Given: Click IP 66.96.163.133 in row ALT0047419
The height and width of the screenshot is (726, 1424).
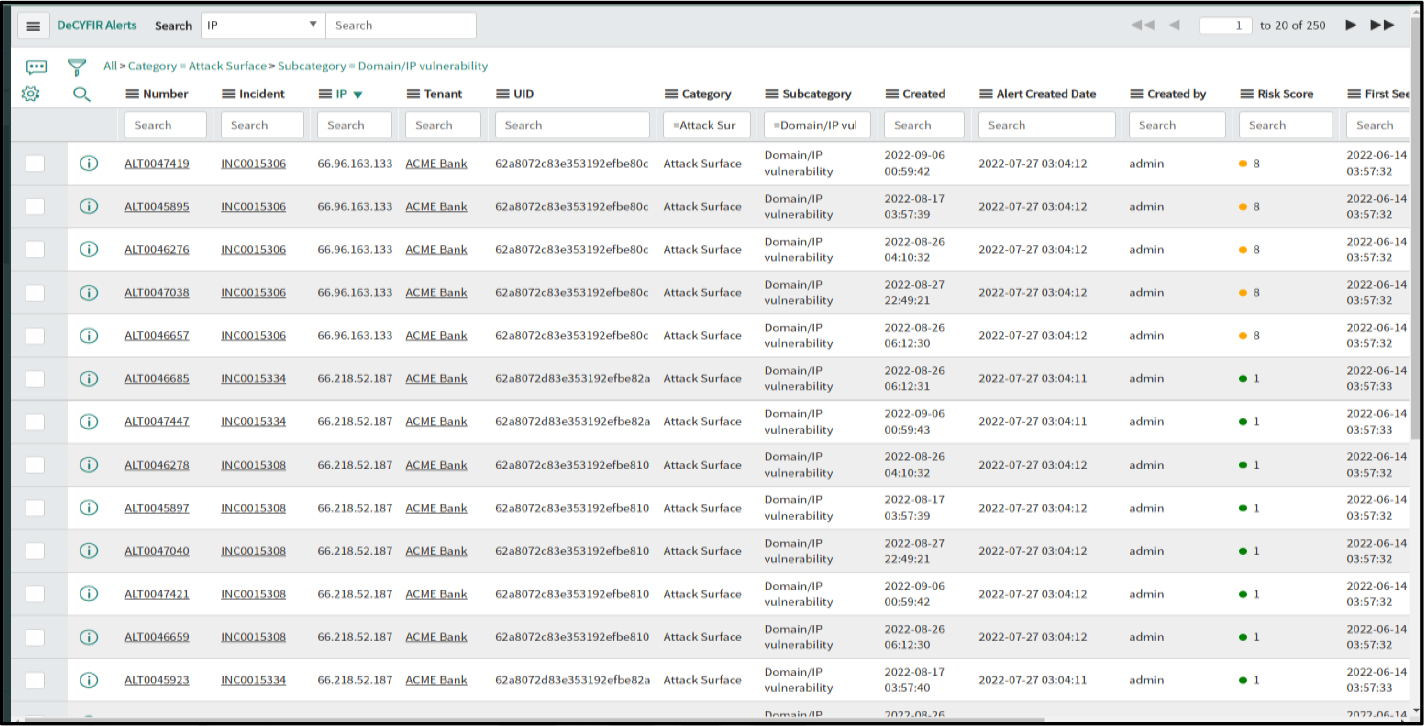Looking at the screenshot, I should [355, 163].
